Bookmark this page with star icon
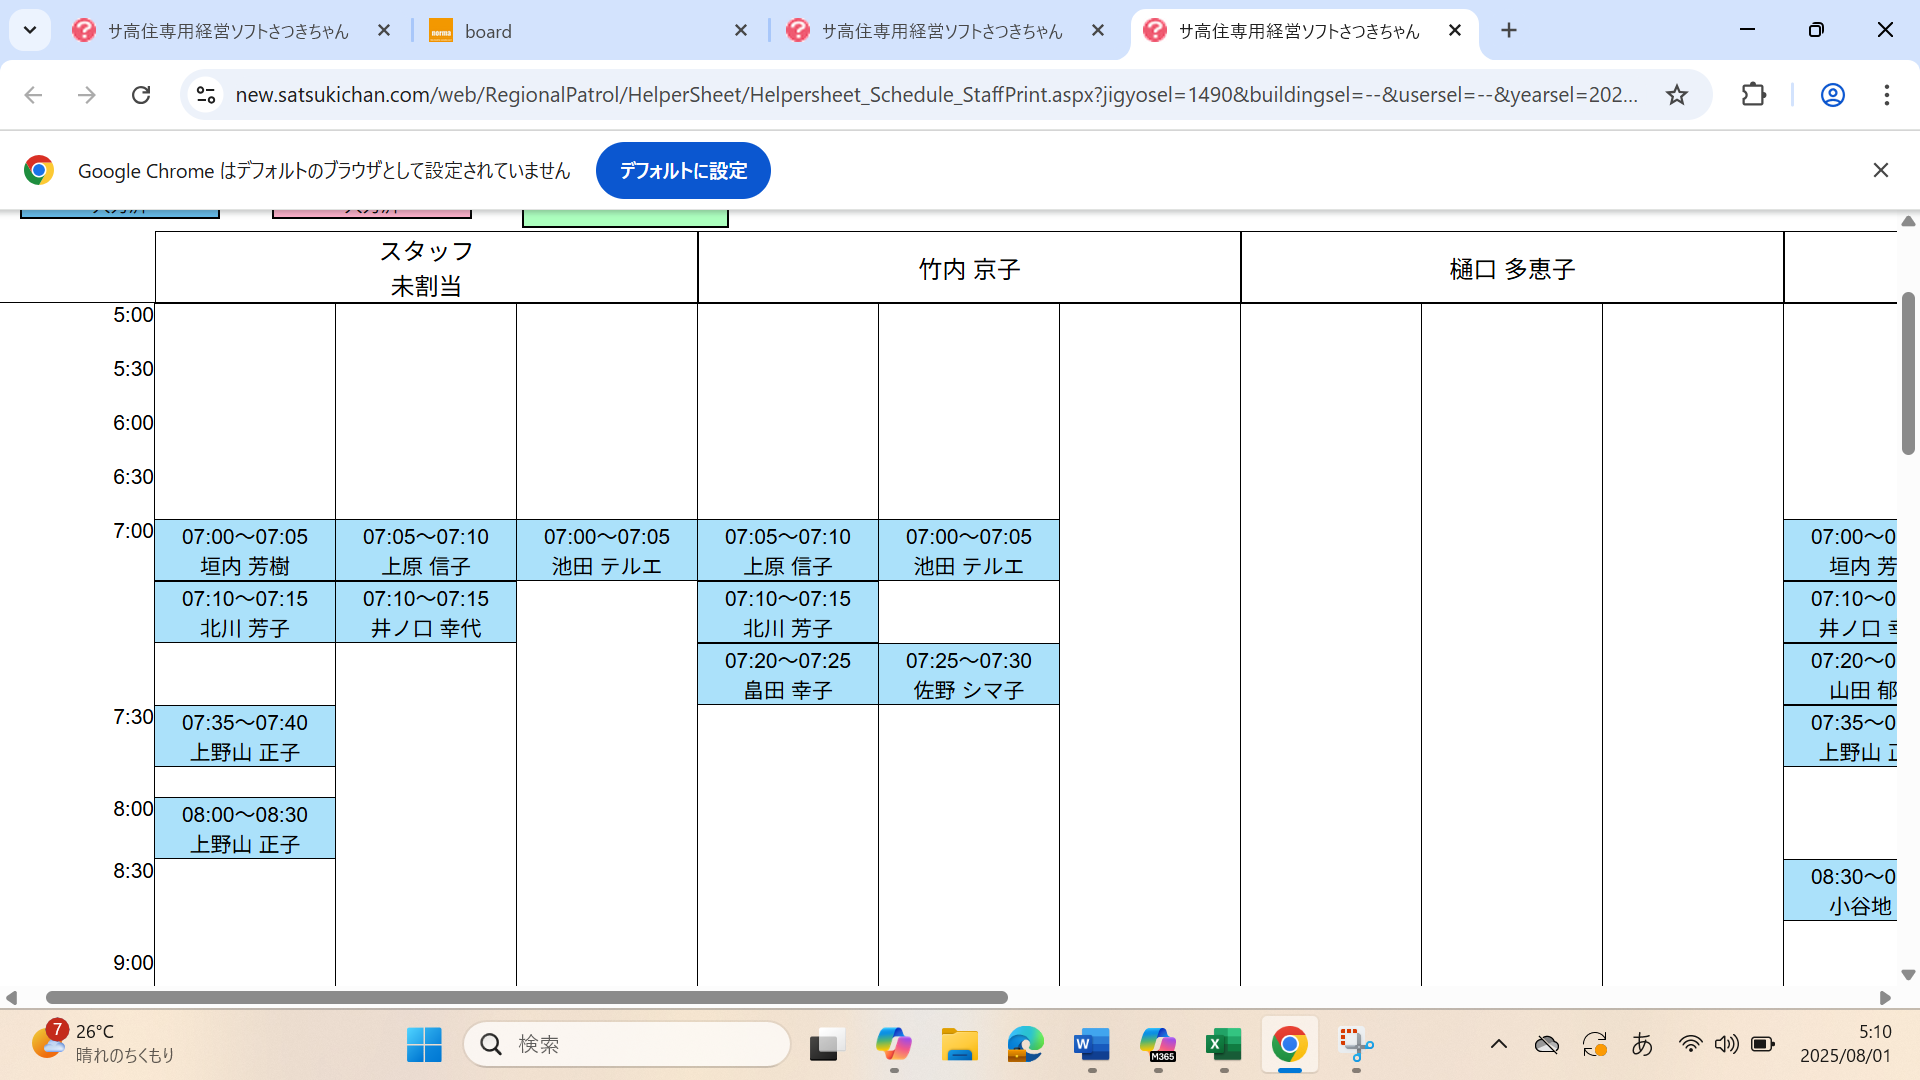The image size is (1920, 1080). click(x=1677, y=95)
